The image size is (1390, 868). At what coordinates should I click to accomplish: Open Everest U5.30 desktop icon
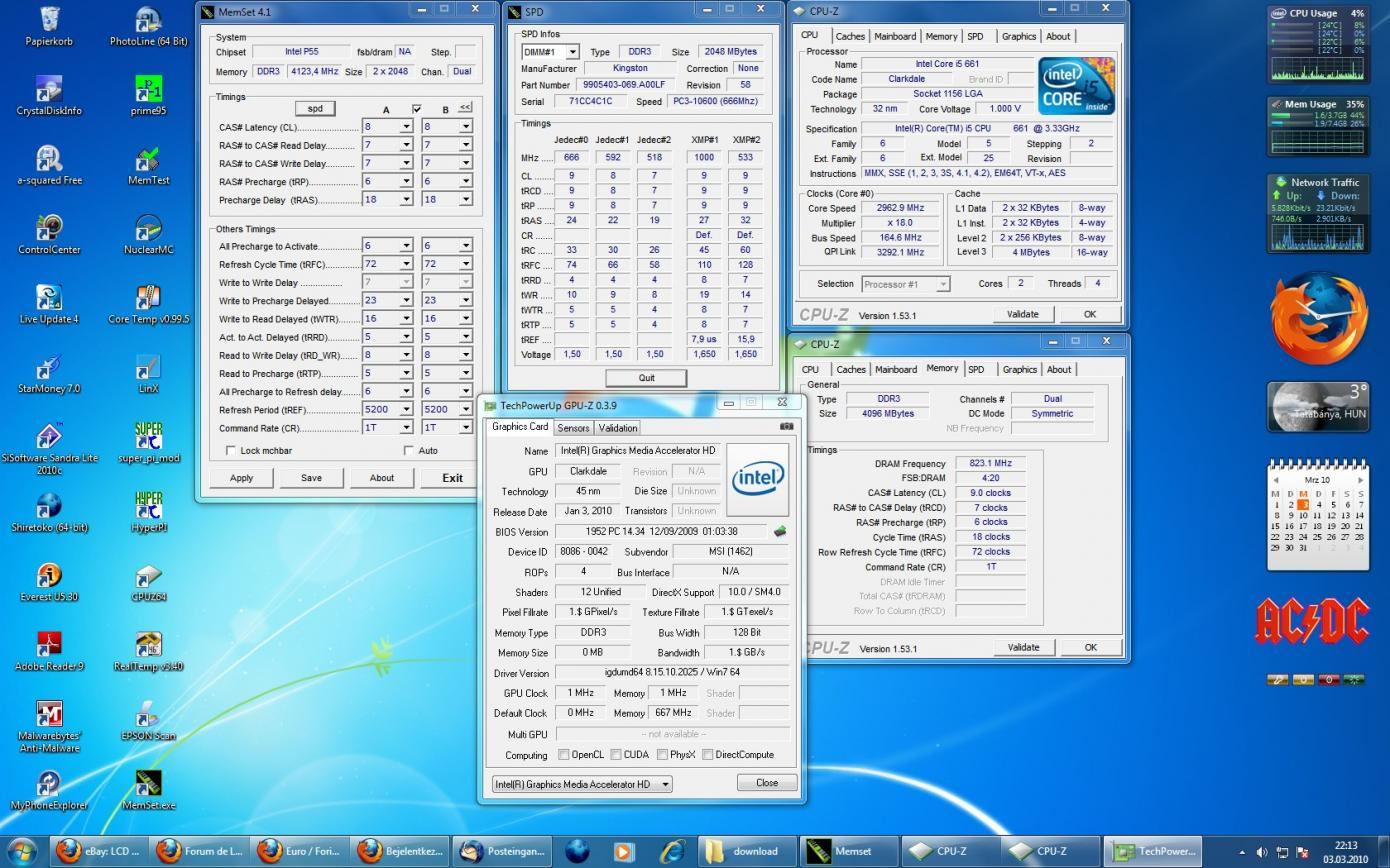[x=49, y=582]
